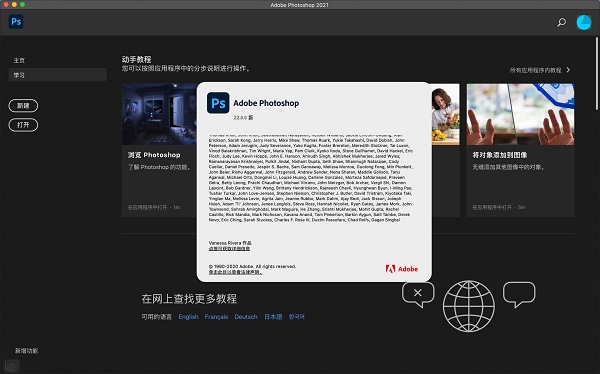Switch tutorials language to Deutsch
Viewport: 600px width, 374px height.
(x=246, y=317)
